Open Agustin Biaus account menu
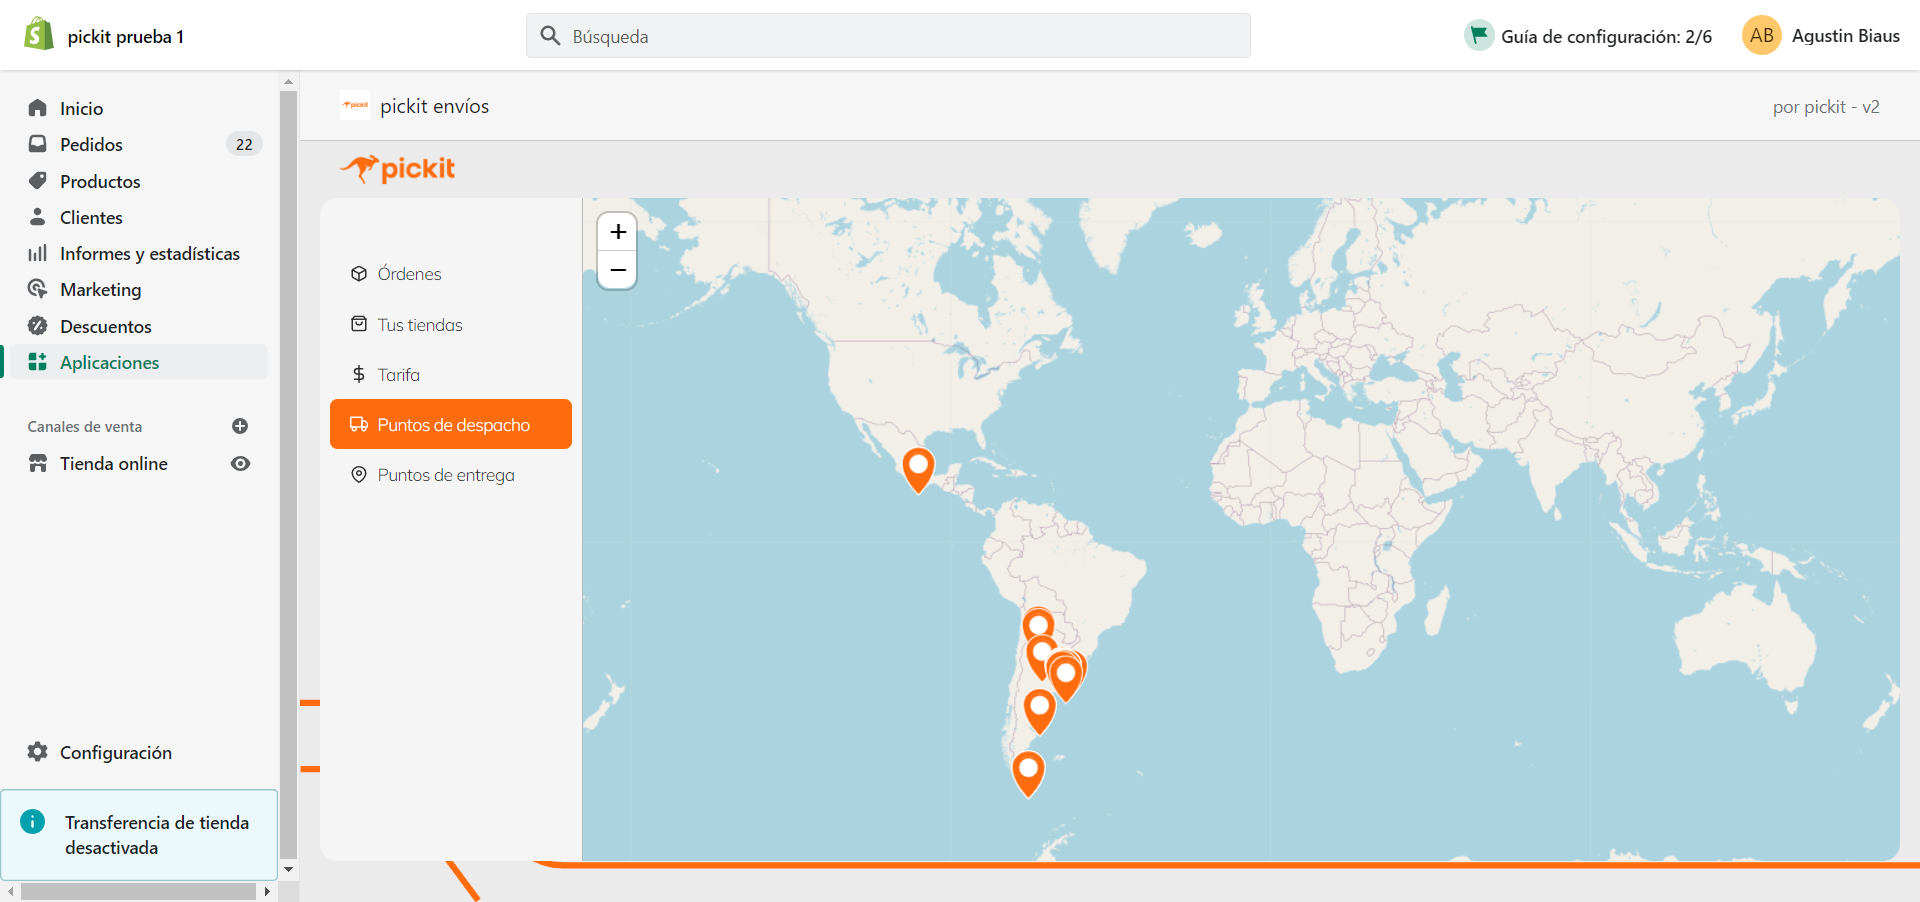1920x902 pixels. tap(1821, 36)
